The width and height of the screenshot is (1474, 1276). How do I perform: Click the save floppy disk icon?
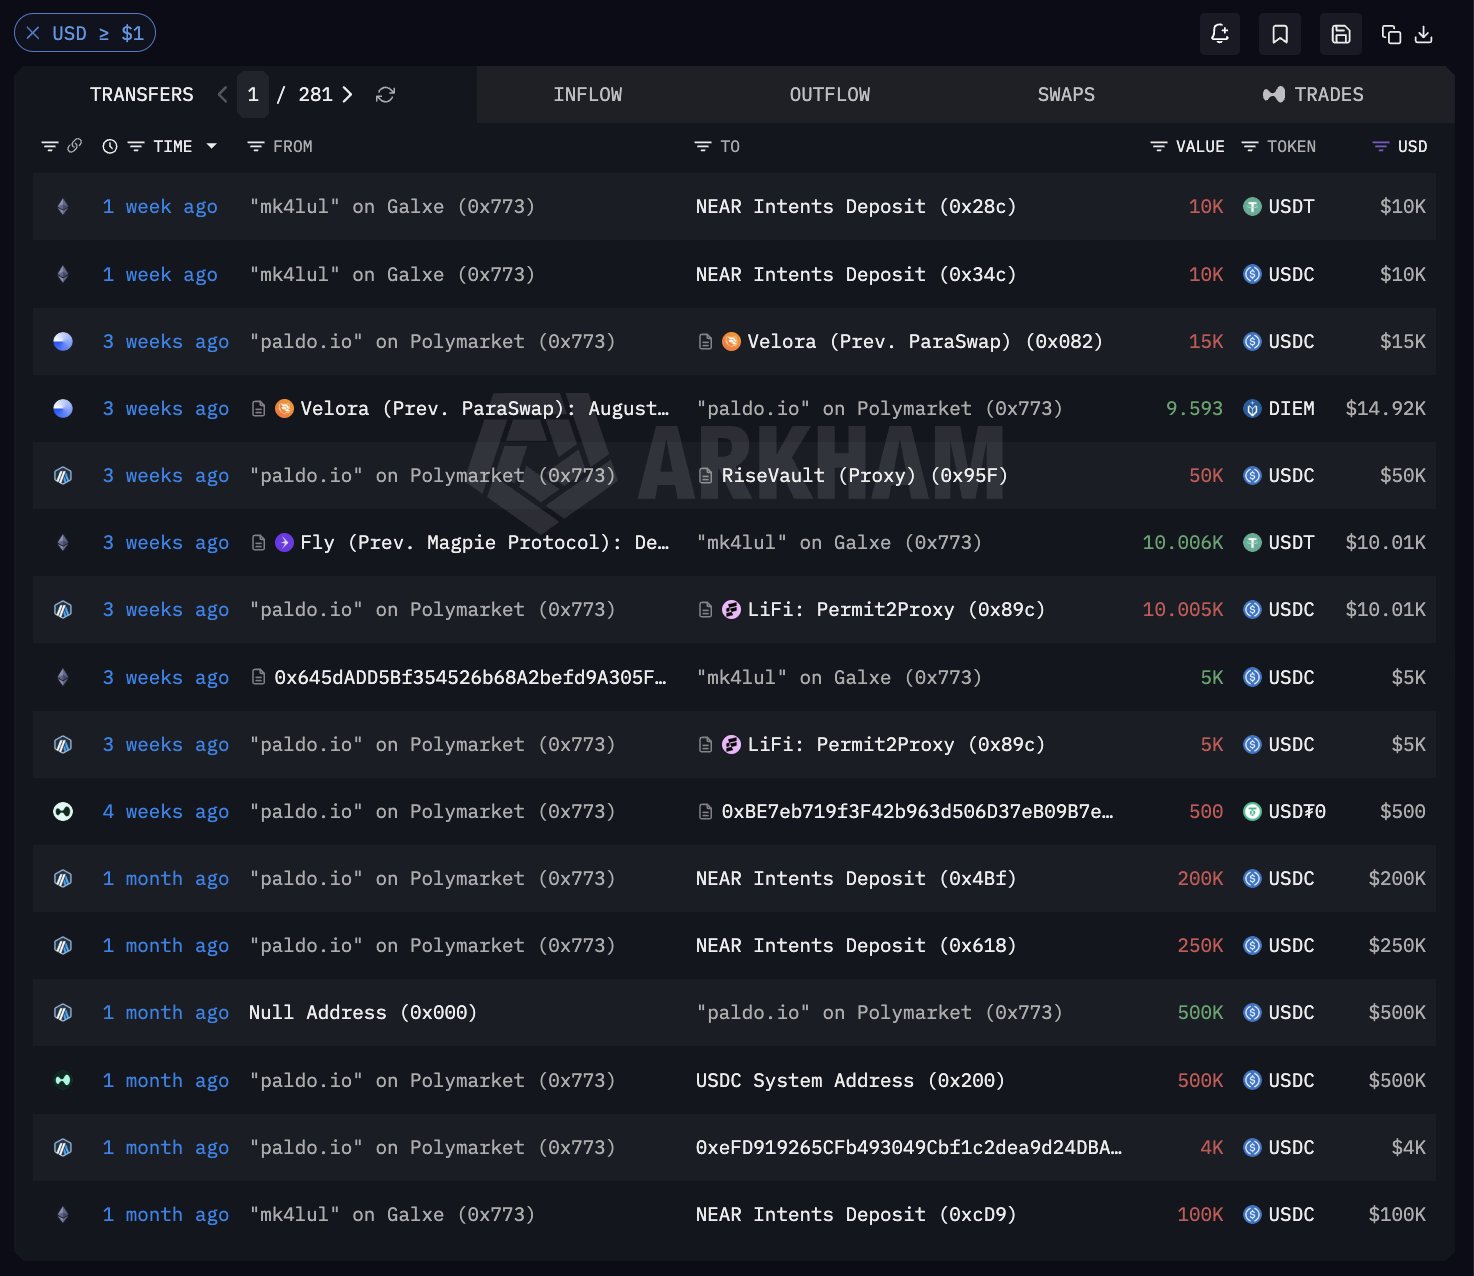tap(1341, 34)
